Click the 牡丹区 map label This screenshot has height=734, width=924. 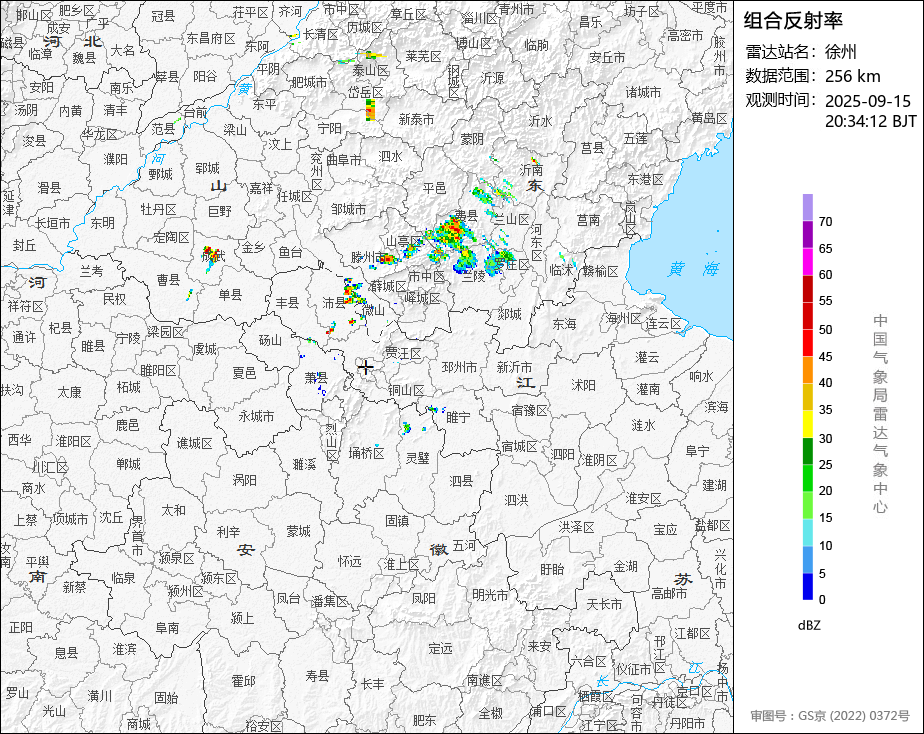pos(159,209)
